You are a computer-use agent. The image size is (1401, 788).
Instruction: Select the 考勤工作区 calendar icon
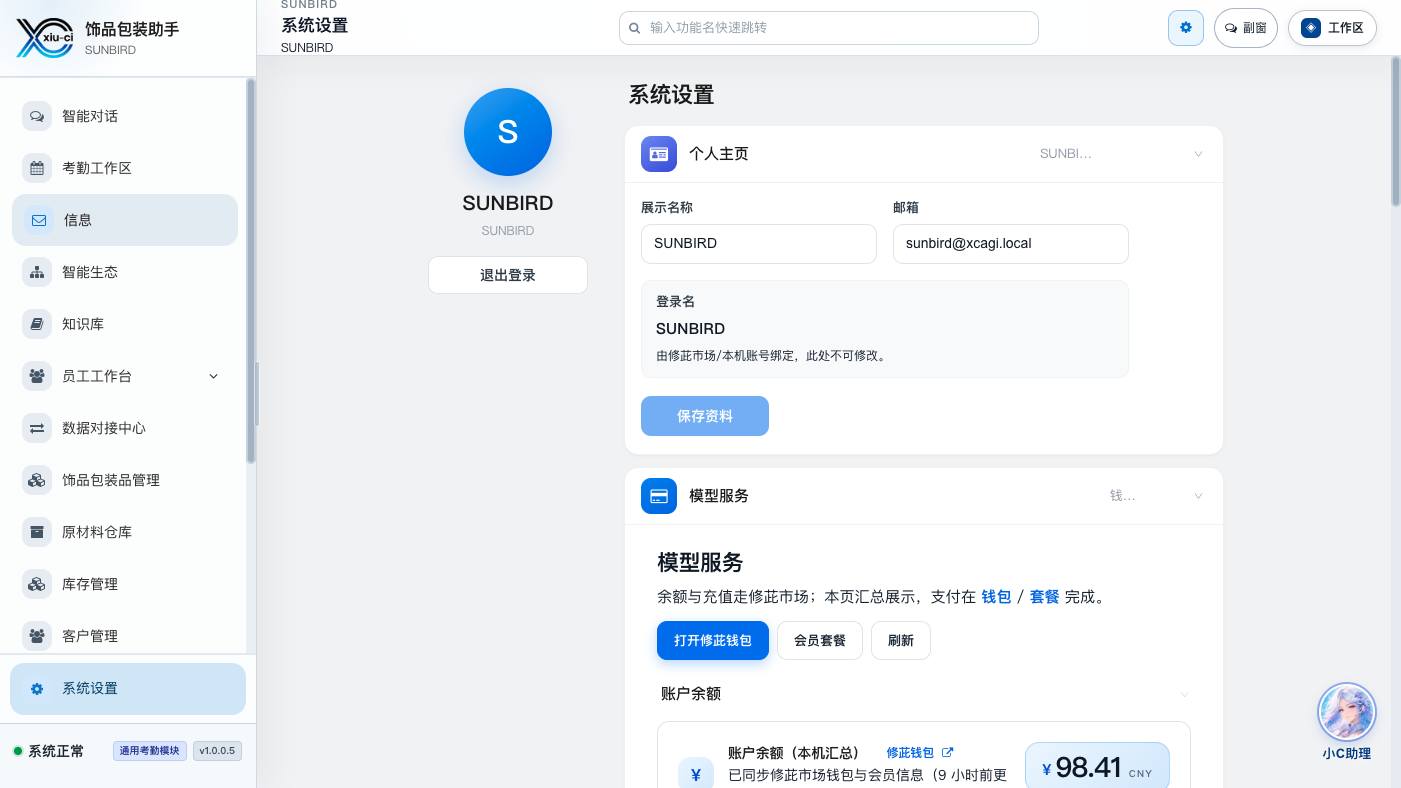37,168
